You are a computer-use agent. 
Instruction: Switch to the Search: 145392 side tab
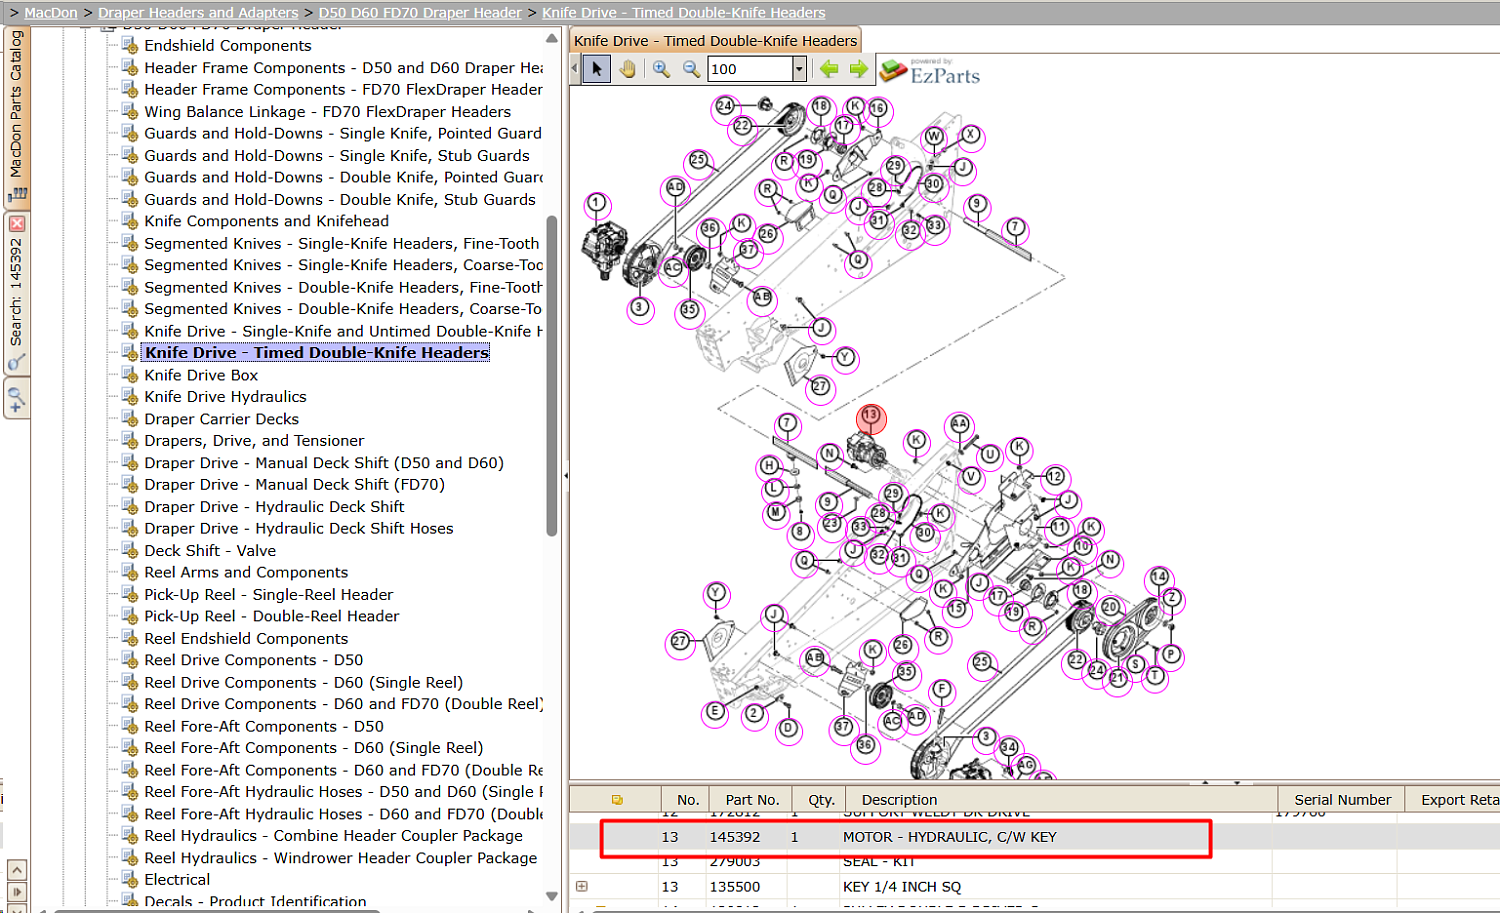17,293
